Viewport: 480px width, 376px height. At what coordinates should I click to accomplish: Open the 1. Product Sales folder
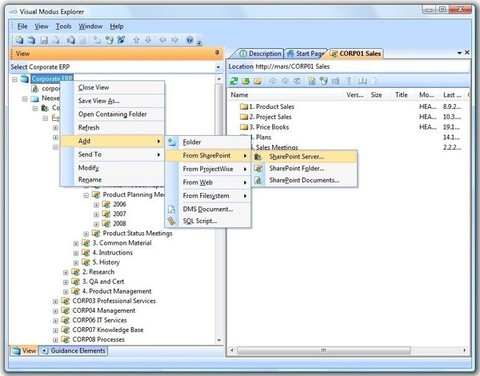[271, 107]
